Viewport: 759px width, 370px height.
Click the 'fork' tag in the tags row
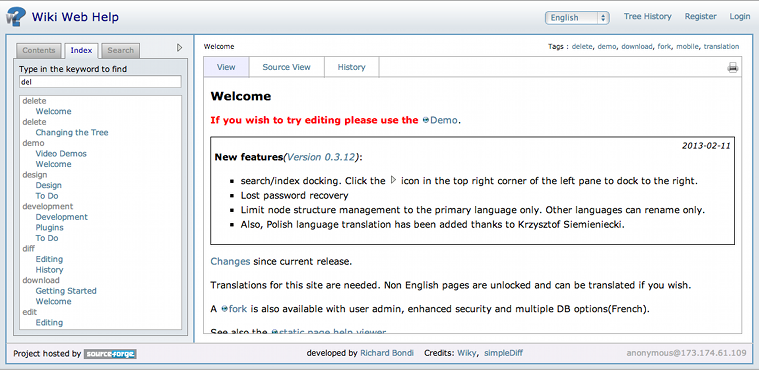click(665, 46)
